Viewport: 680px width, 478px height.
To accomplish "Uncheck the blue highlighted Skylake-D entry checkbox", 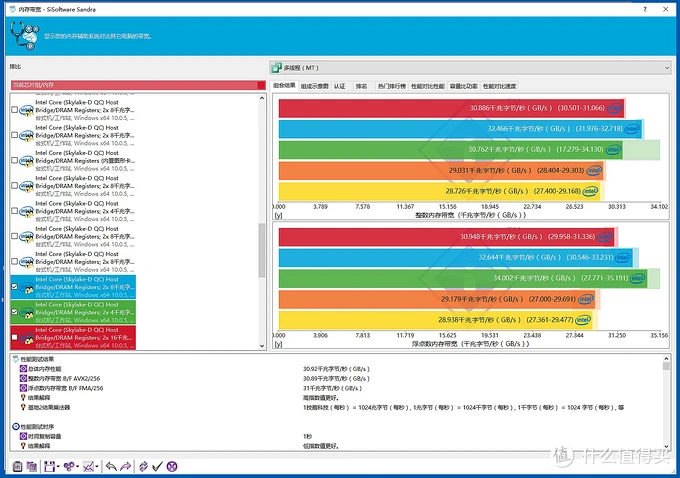I will tap(13, 287).
